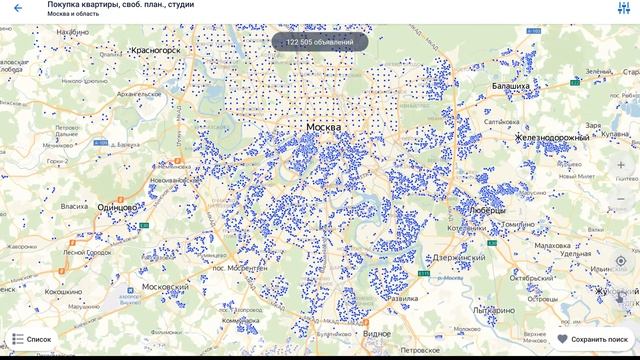Click the Москва city label
The image size is (640, 360).
tap(324, 127)
